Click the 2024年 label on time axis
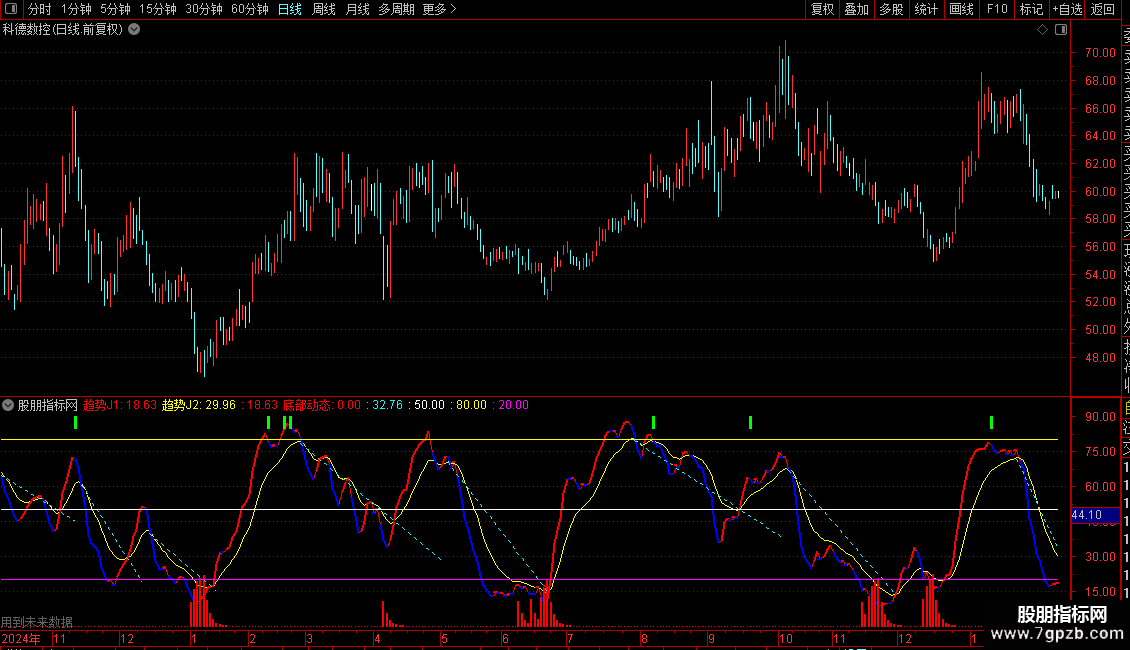The image size is (1130, 650). point(21,638)
